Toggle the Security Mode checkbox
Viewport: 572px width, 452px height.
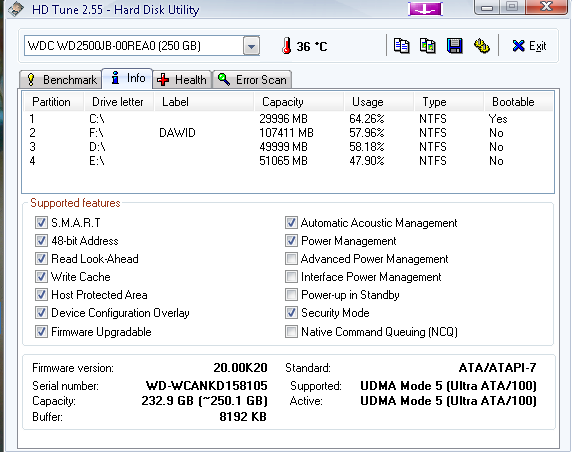point(291,313)
